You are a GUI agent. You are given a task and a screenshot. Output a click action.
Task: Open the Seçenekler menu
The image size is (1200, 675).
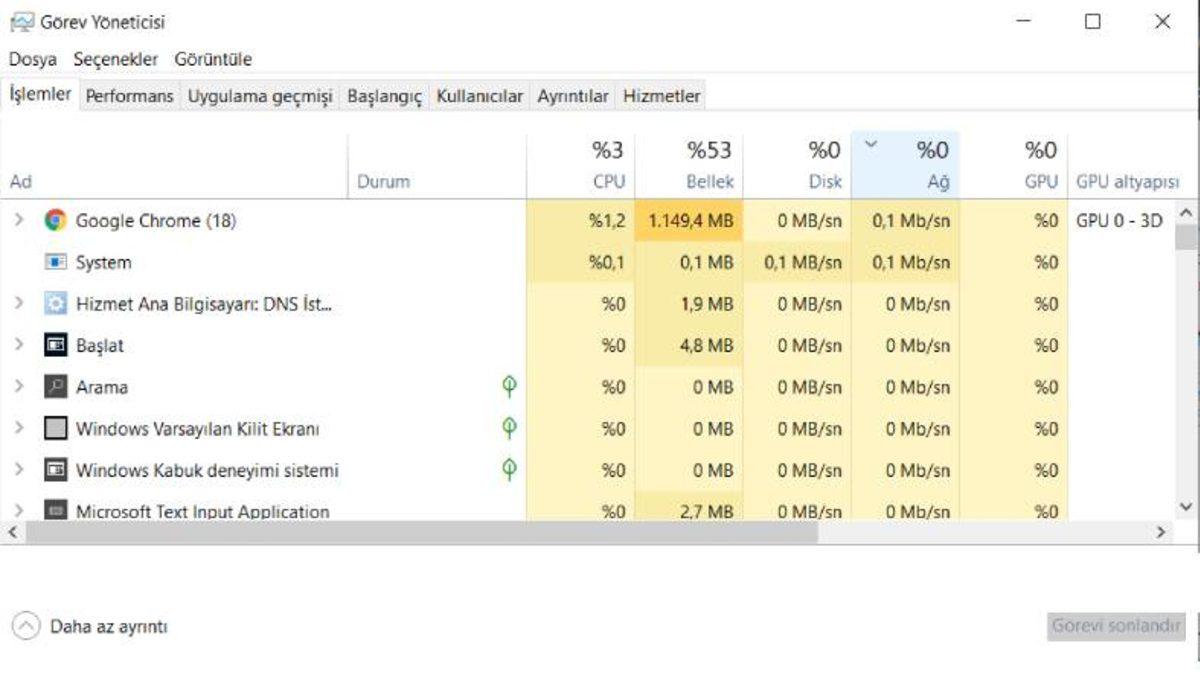coord(115,59)
